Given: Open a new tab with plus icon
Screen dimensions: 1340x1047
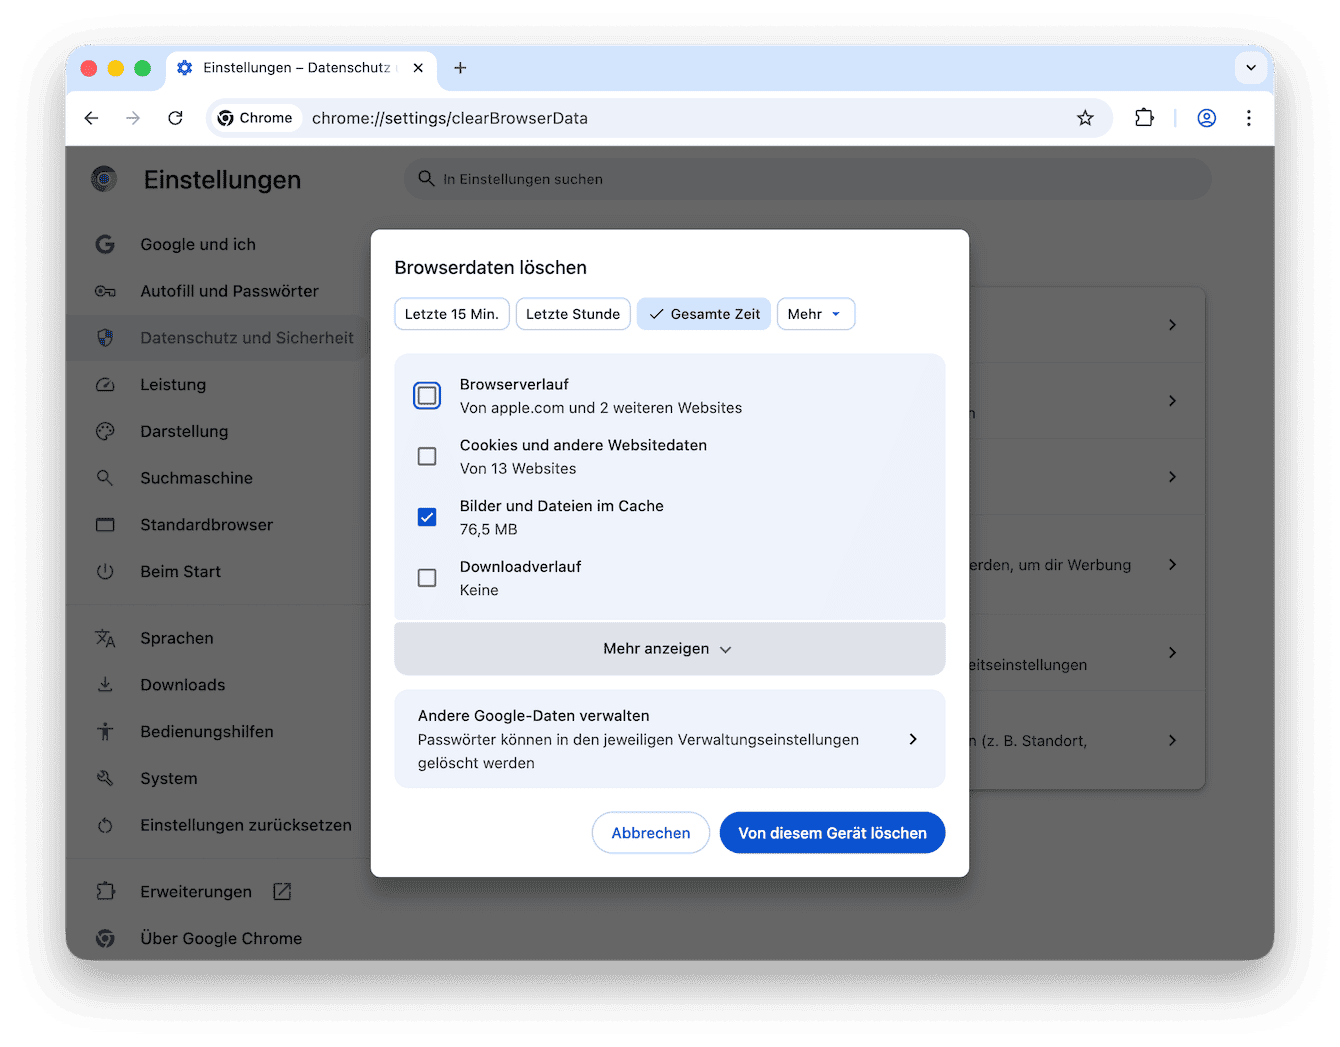Looking at the screenshot, I should point(460,68).
